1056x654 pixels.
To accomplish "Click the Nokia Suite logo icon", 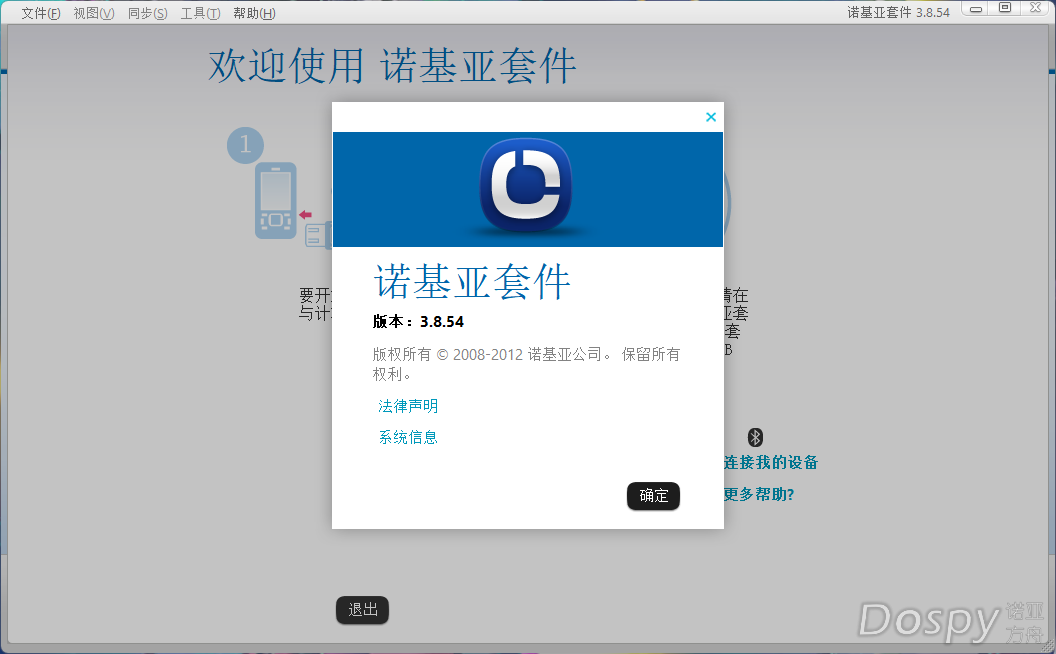I will click(x=526, y=187).
